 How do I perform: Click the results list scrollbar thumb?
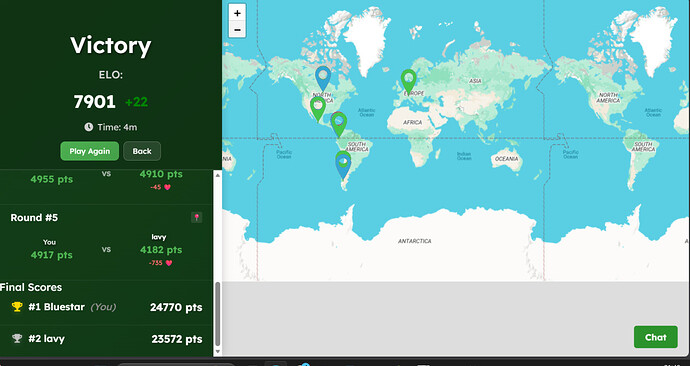point(217,314)
